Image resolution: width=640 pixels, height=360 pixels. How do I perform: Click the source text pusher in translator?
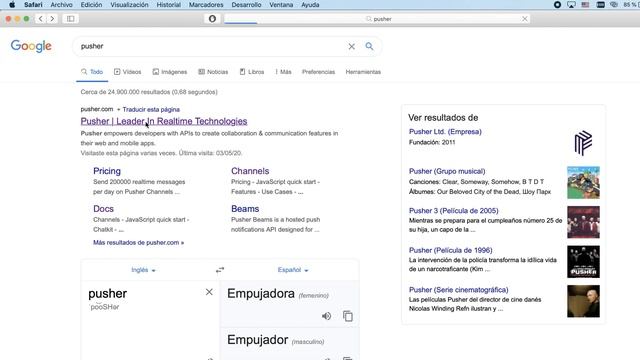click(107, 293)
